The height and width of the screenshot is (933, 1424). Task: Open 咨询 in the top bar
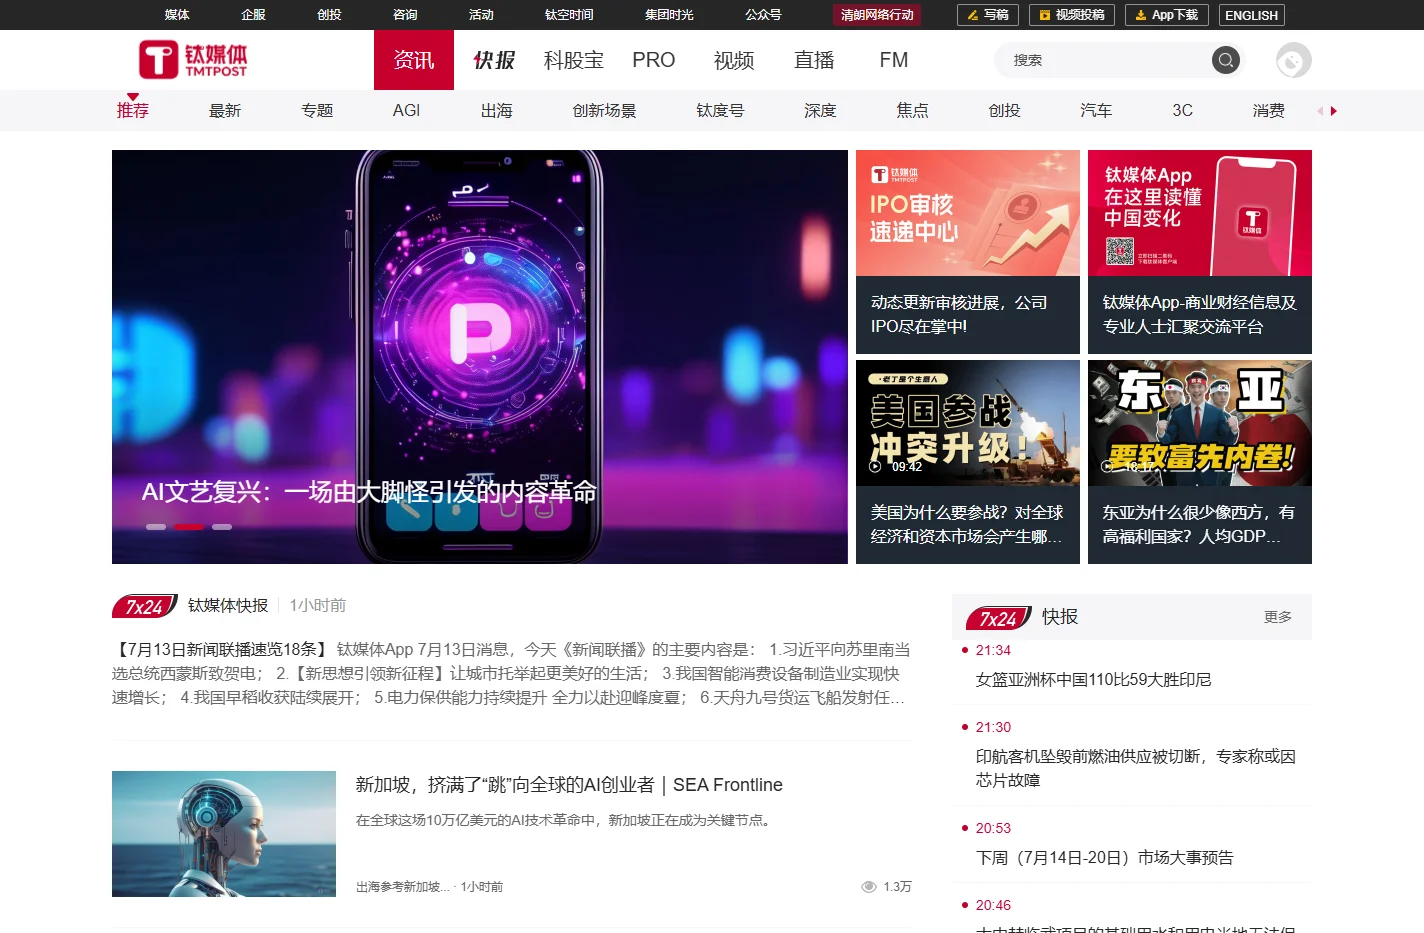click(405, 15)
